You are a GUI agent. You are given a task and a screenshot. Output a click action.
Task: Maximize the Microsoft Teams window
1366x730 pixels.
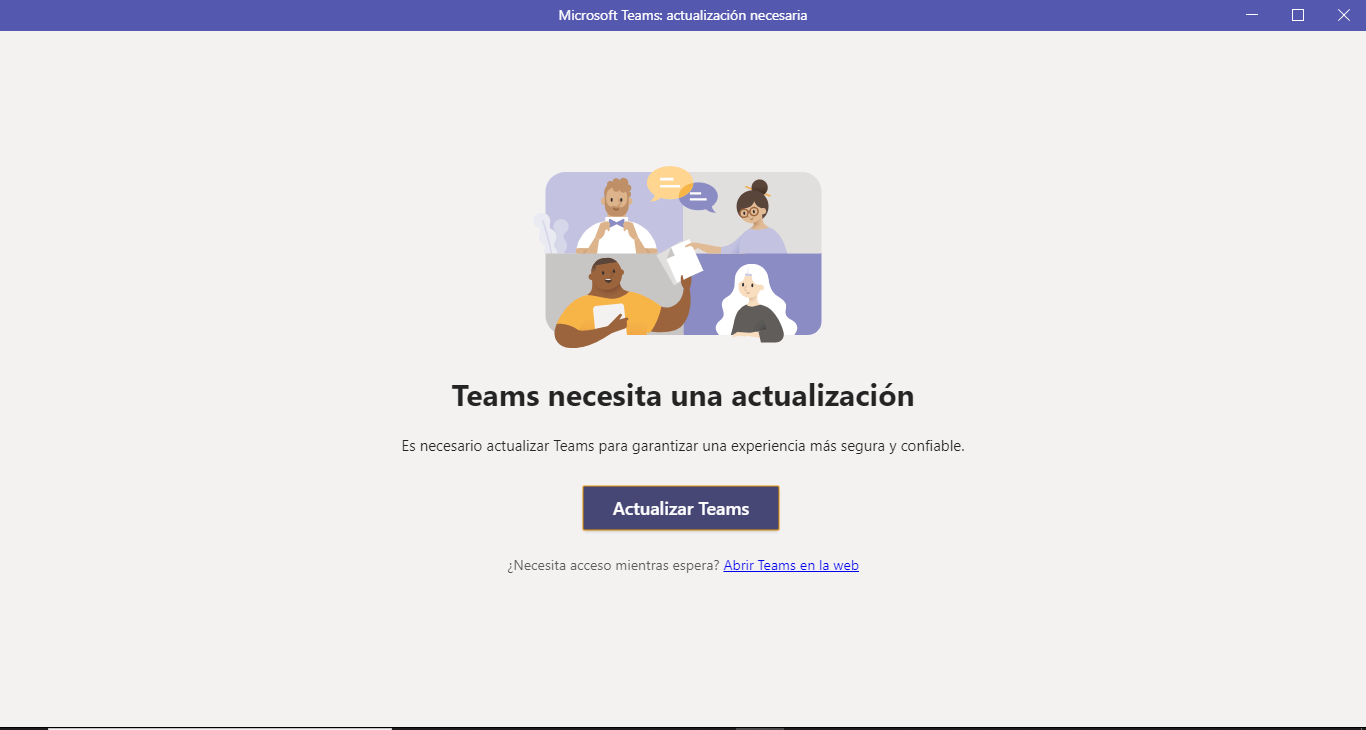tap(1298, 15)
